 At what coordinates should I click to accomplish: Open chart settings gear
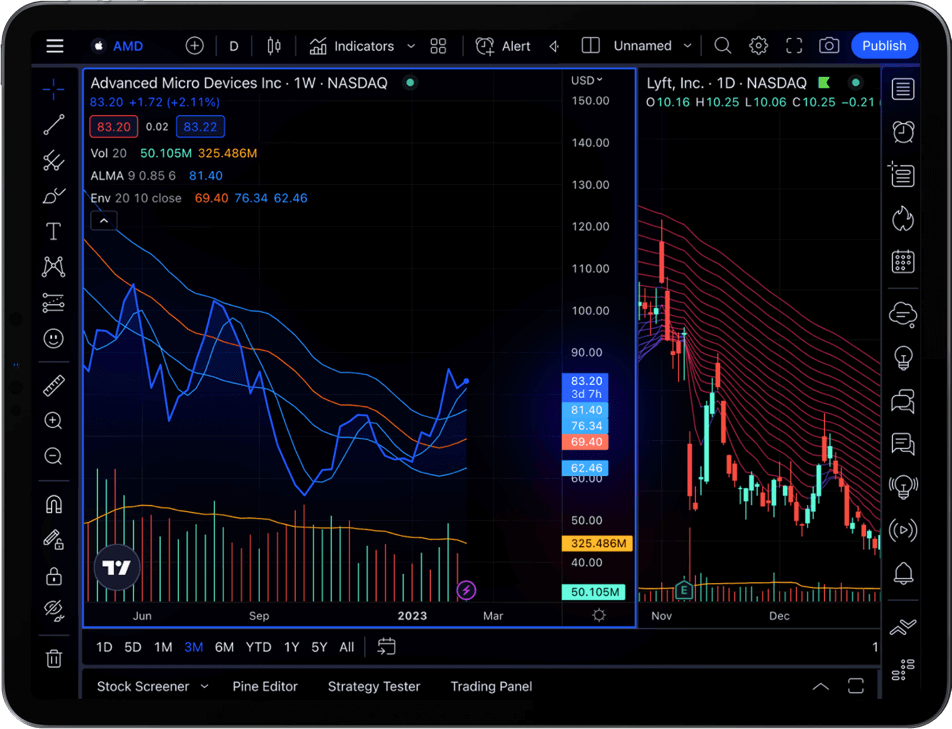758,46
